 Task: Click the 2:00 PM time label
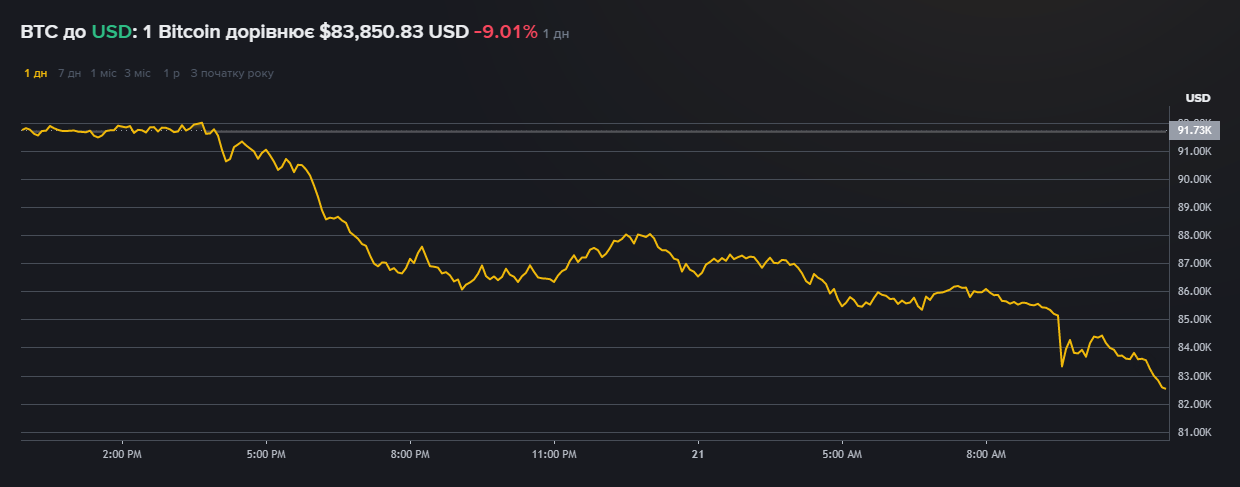tap(122, 454)
